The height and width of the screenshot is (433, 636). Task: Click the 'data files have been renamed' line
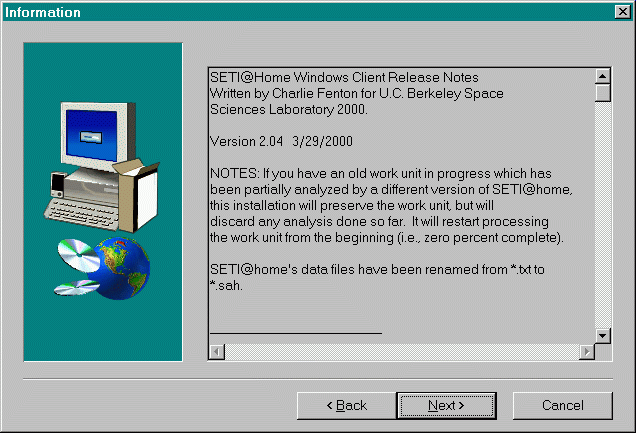pos(377,270)
